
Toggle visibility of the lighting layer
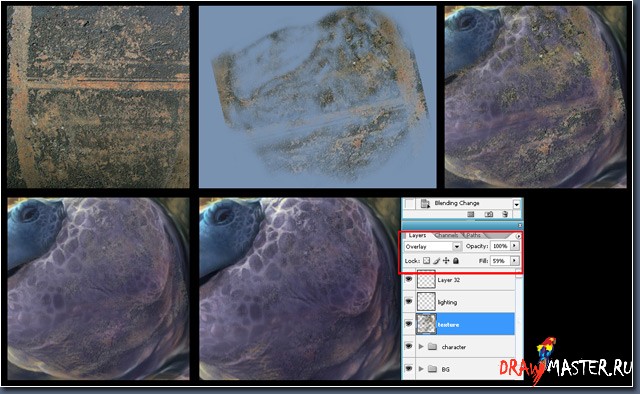click(409, 301)
